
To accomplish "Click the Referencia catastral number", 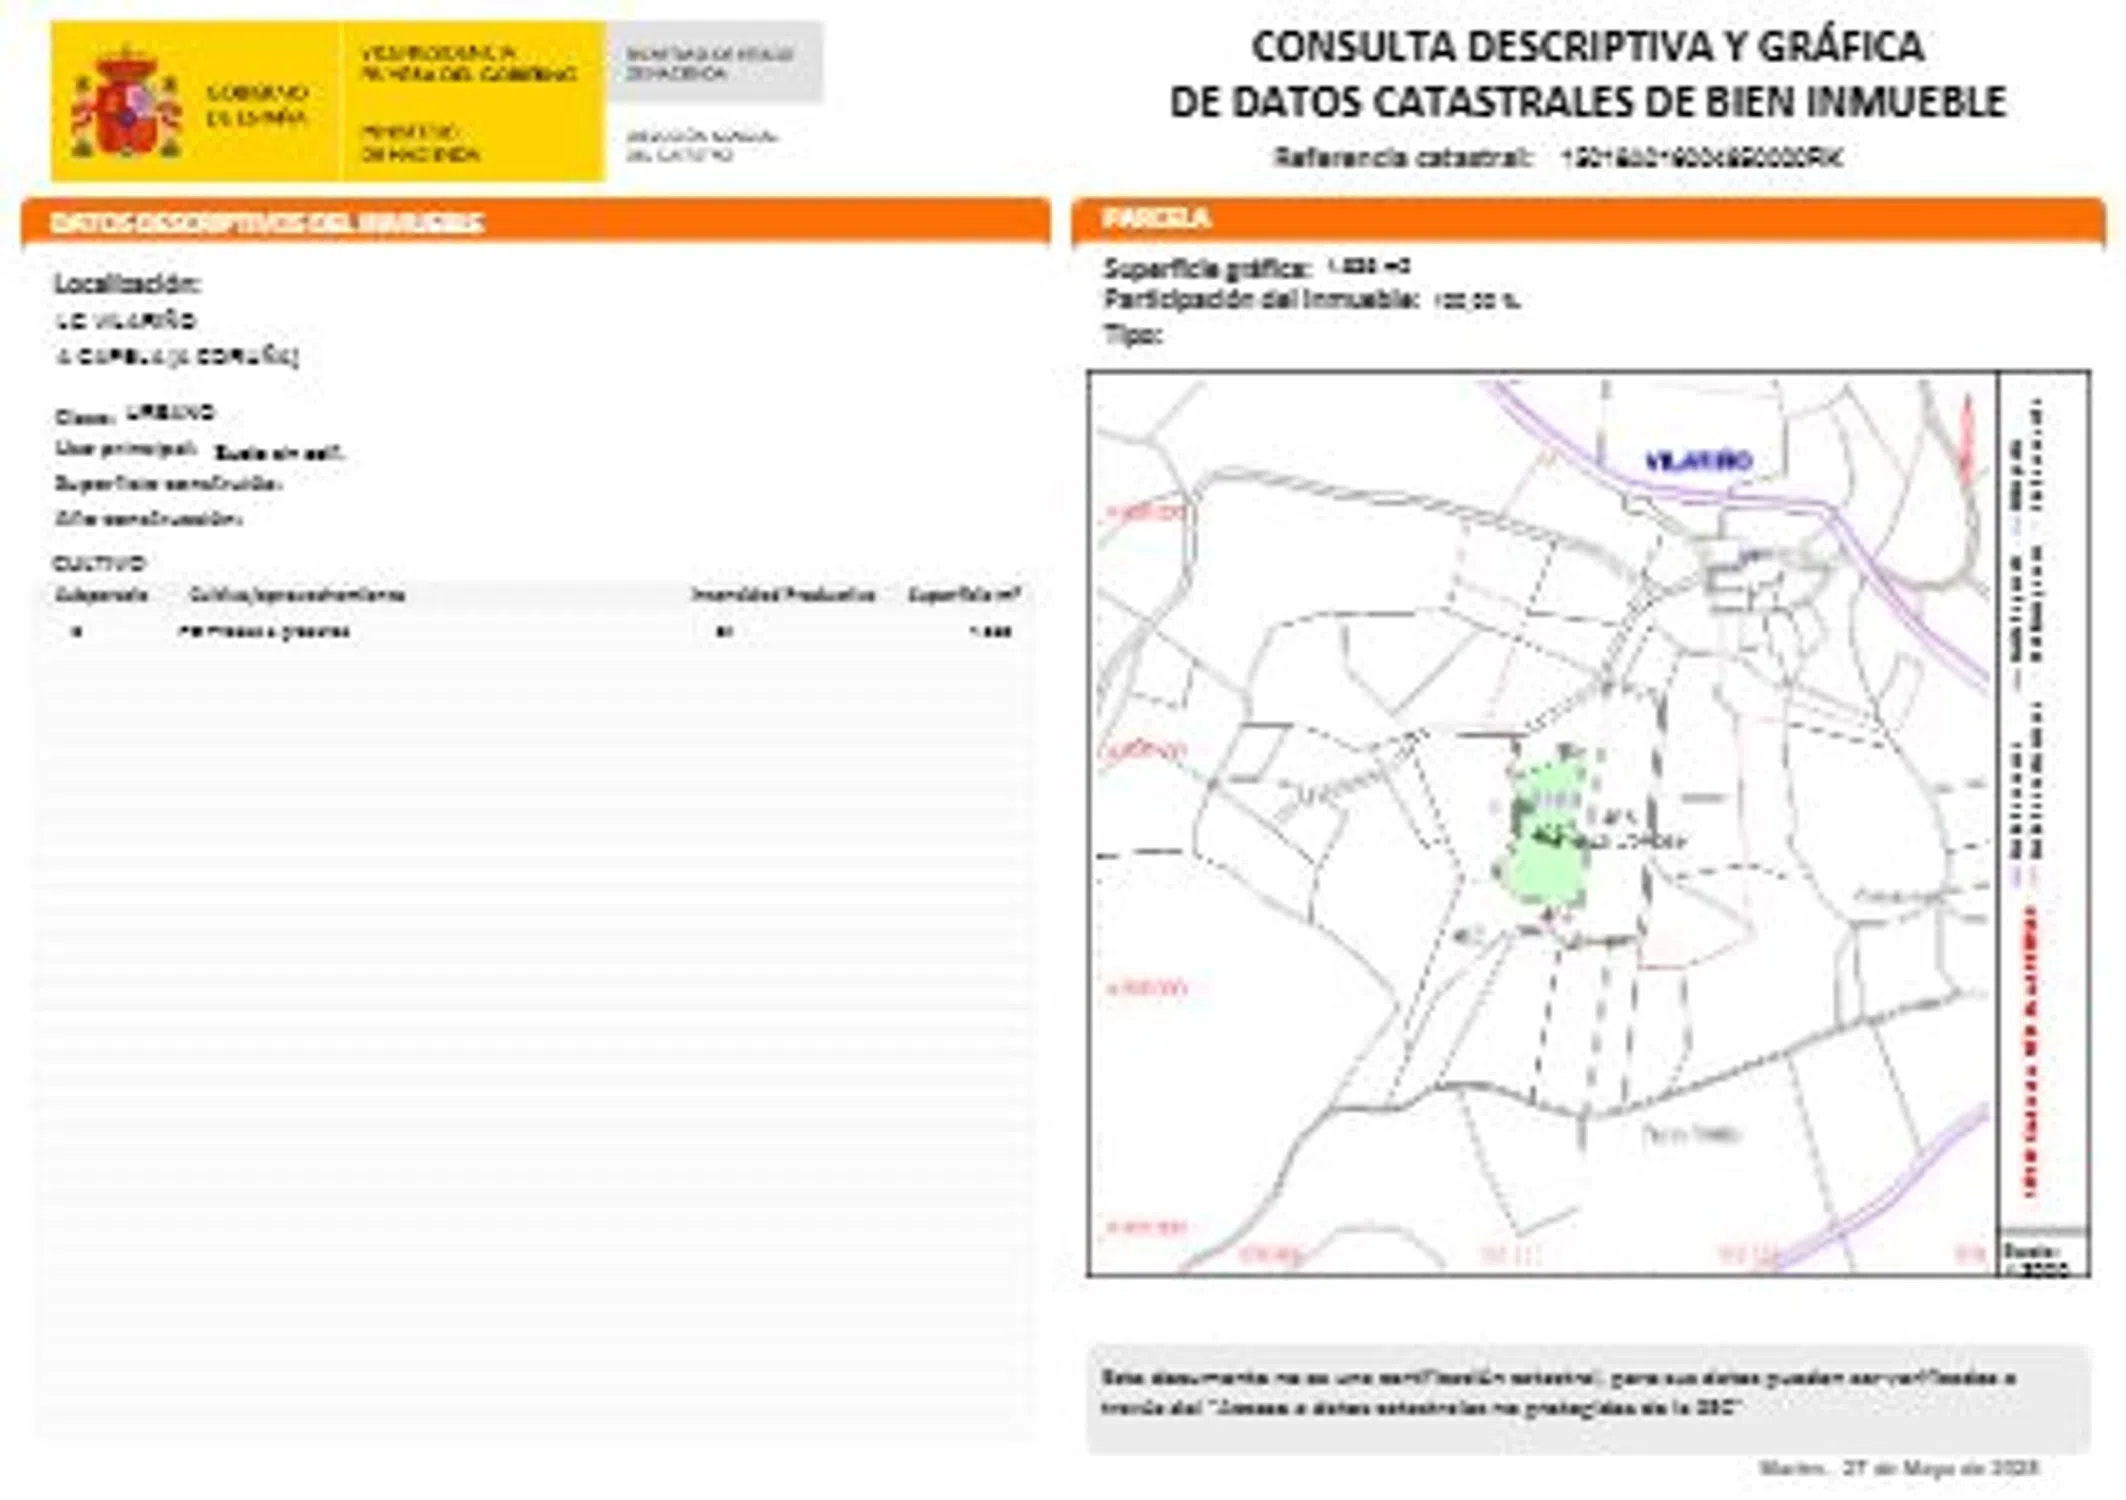I will pyautogui.click(x=1700, y=157).
